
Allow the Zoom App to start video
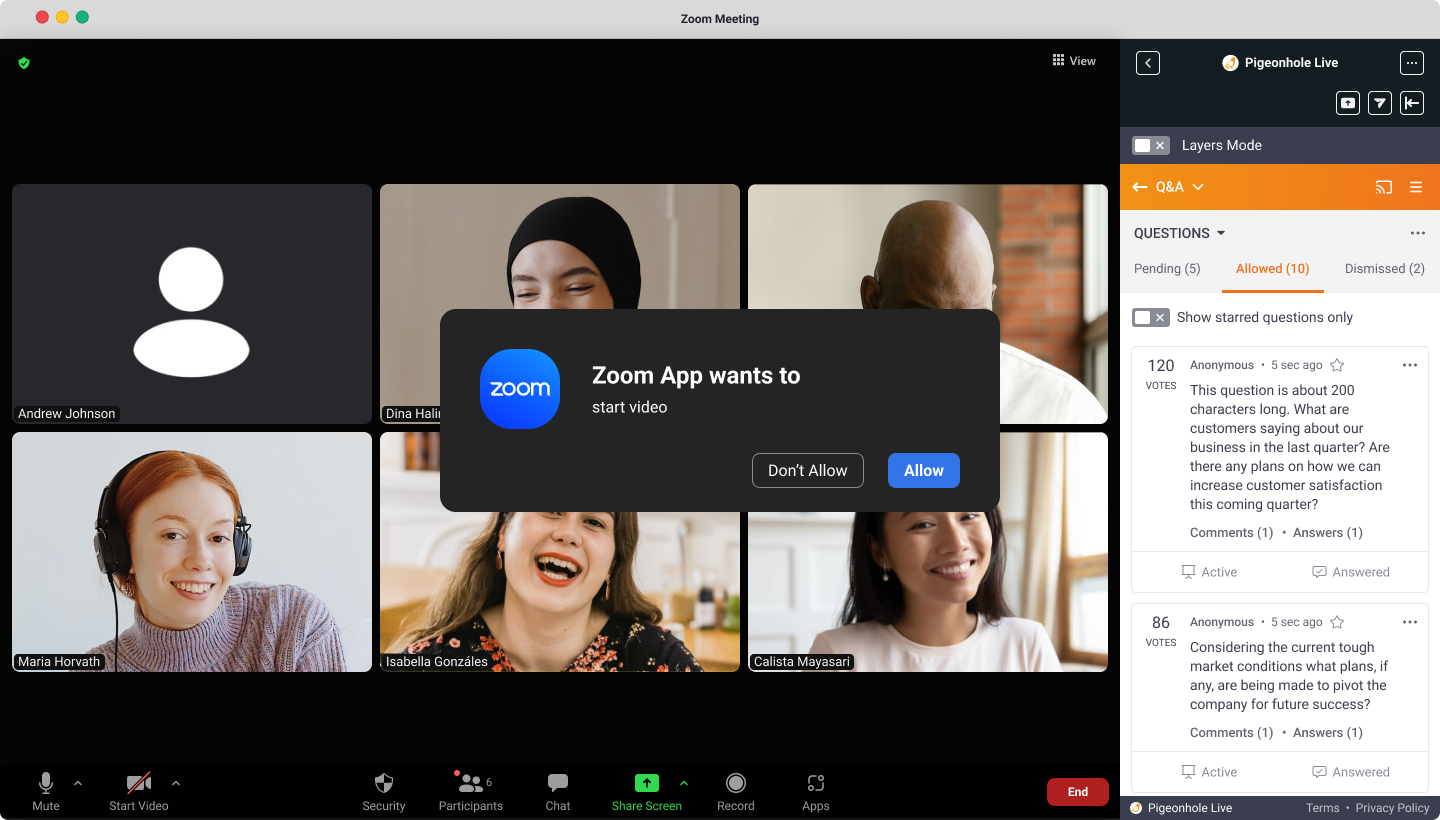click(x=923, y=470)
